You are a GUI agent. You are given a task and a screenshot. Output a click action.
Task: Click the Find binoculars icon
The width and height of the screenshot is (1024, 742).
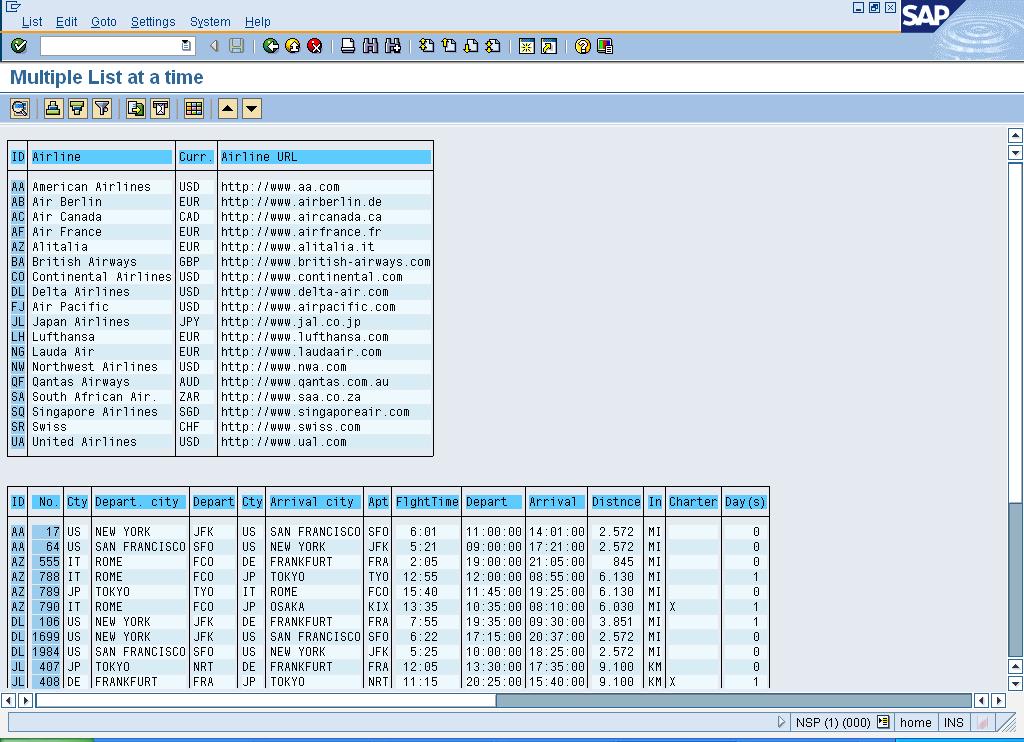pyautogui.click(x=370, y=46)
